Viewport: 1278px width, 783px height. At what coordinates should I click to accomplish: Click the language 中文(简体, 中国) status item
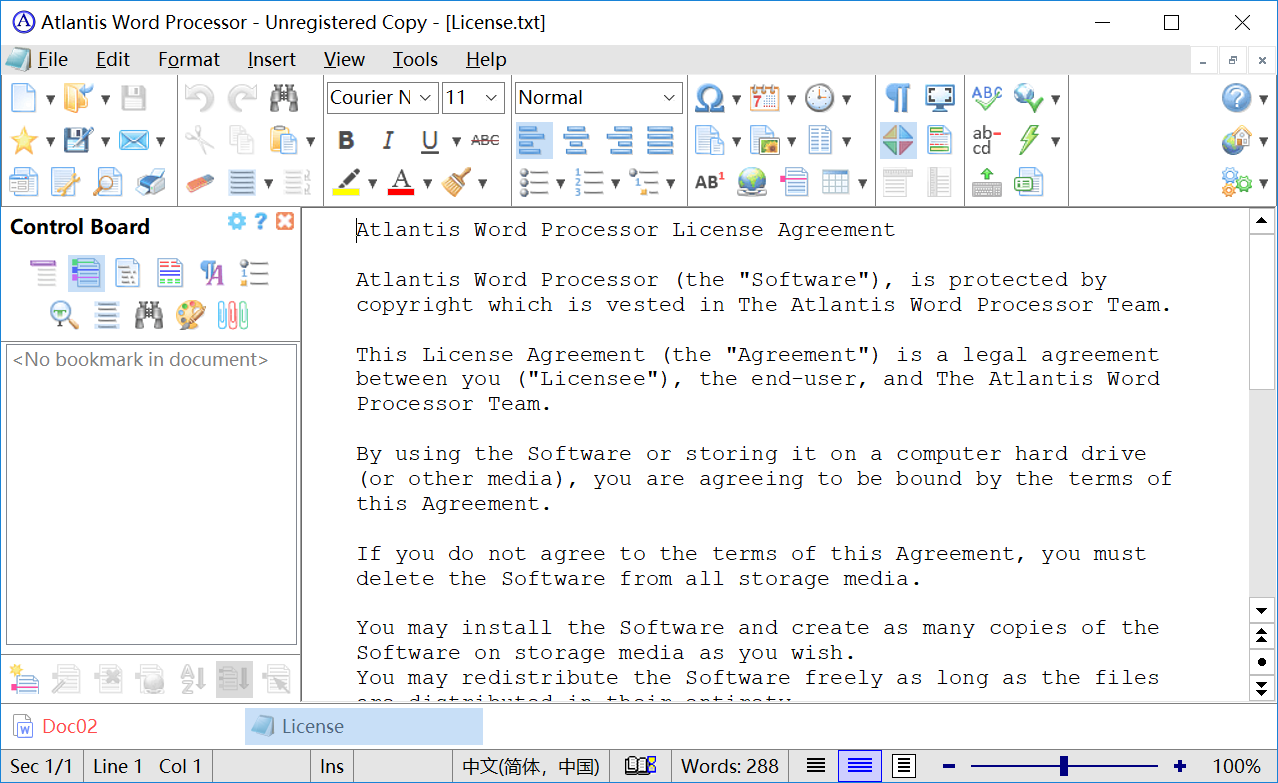coord(530,766)
